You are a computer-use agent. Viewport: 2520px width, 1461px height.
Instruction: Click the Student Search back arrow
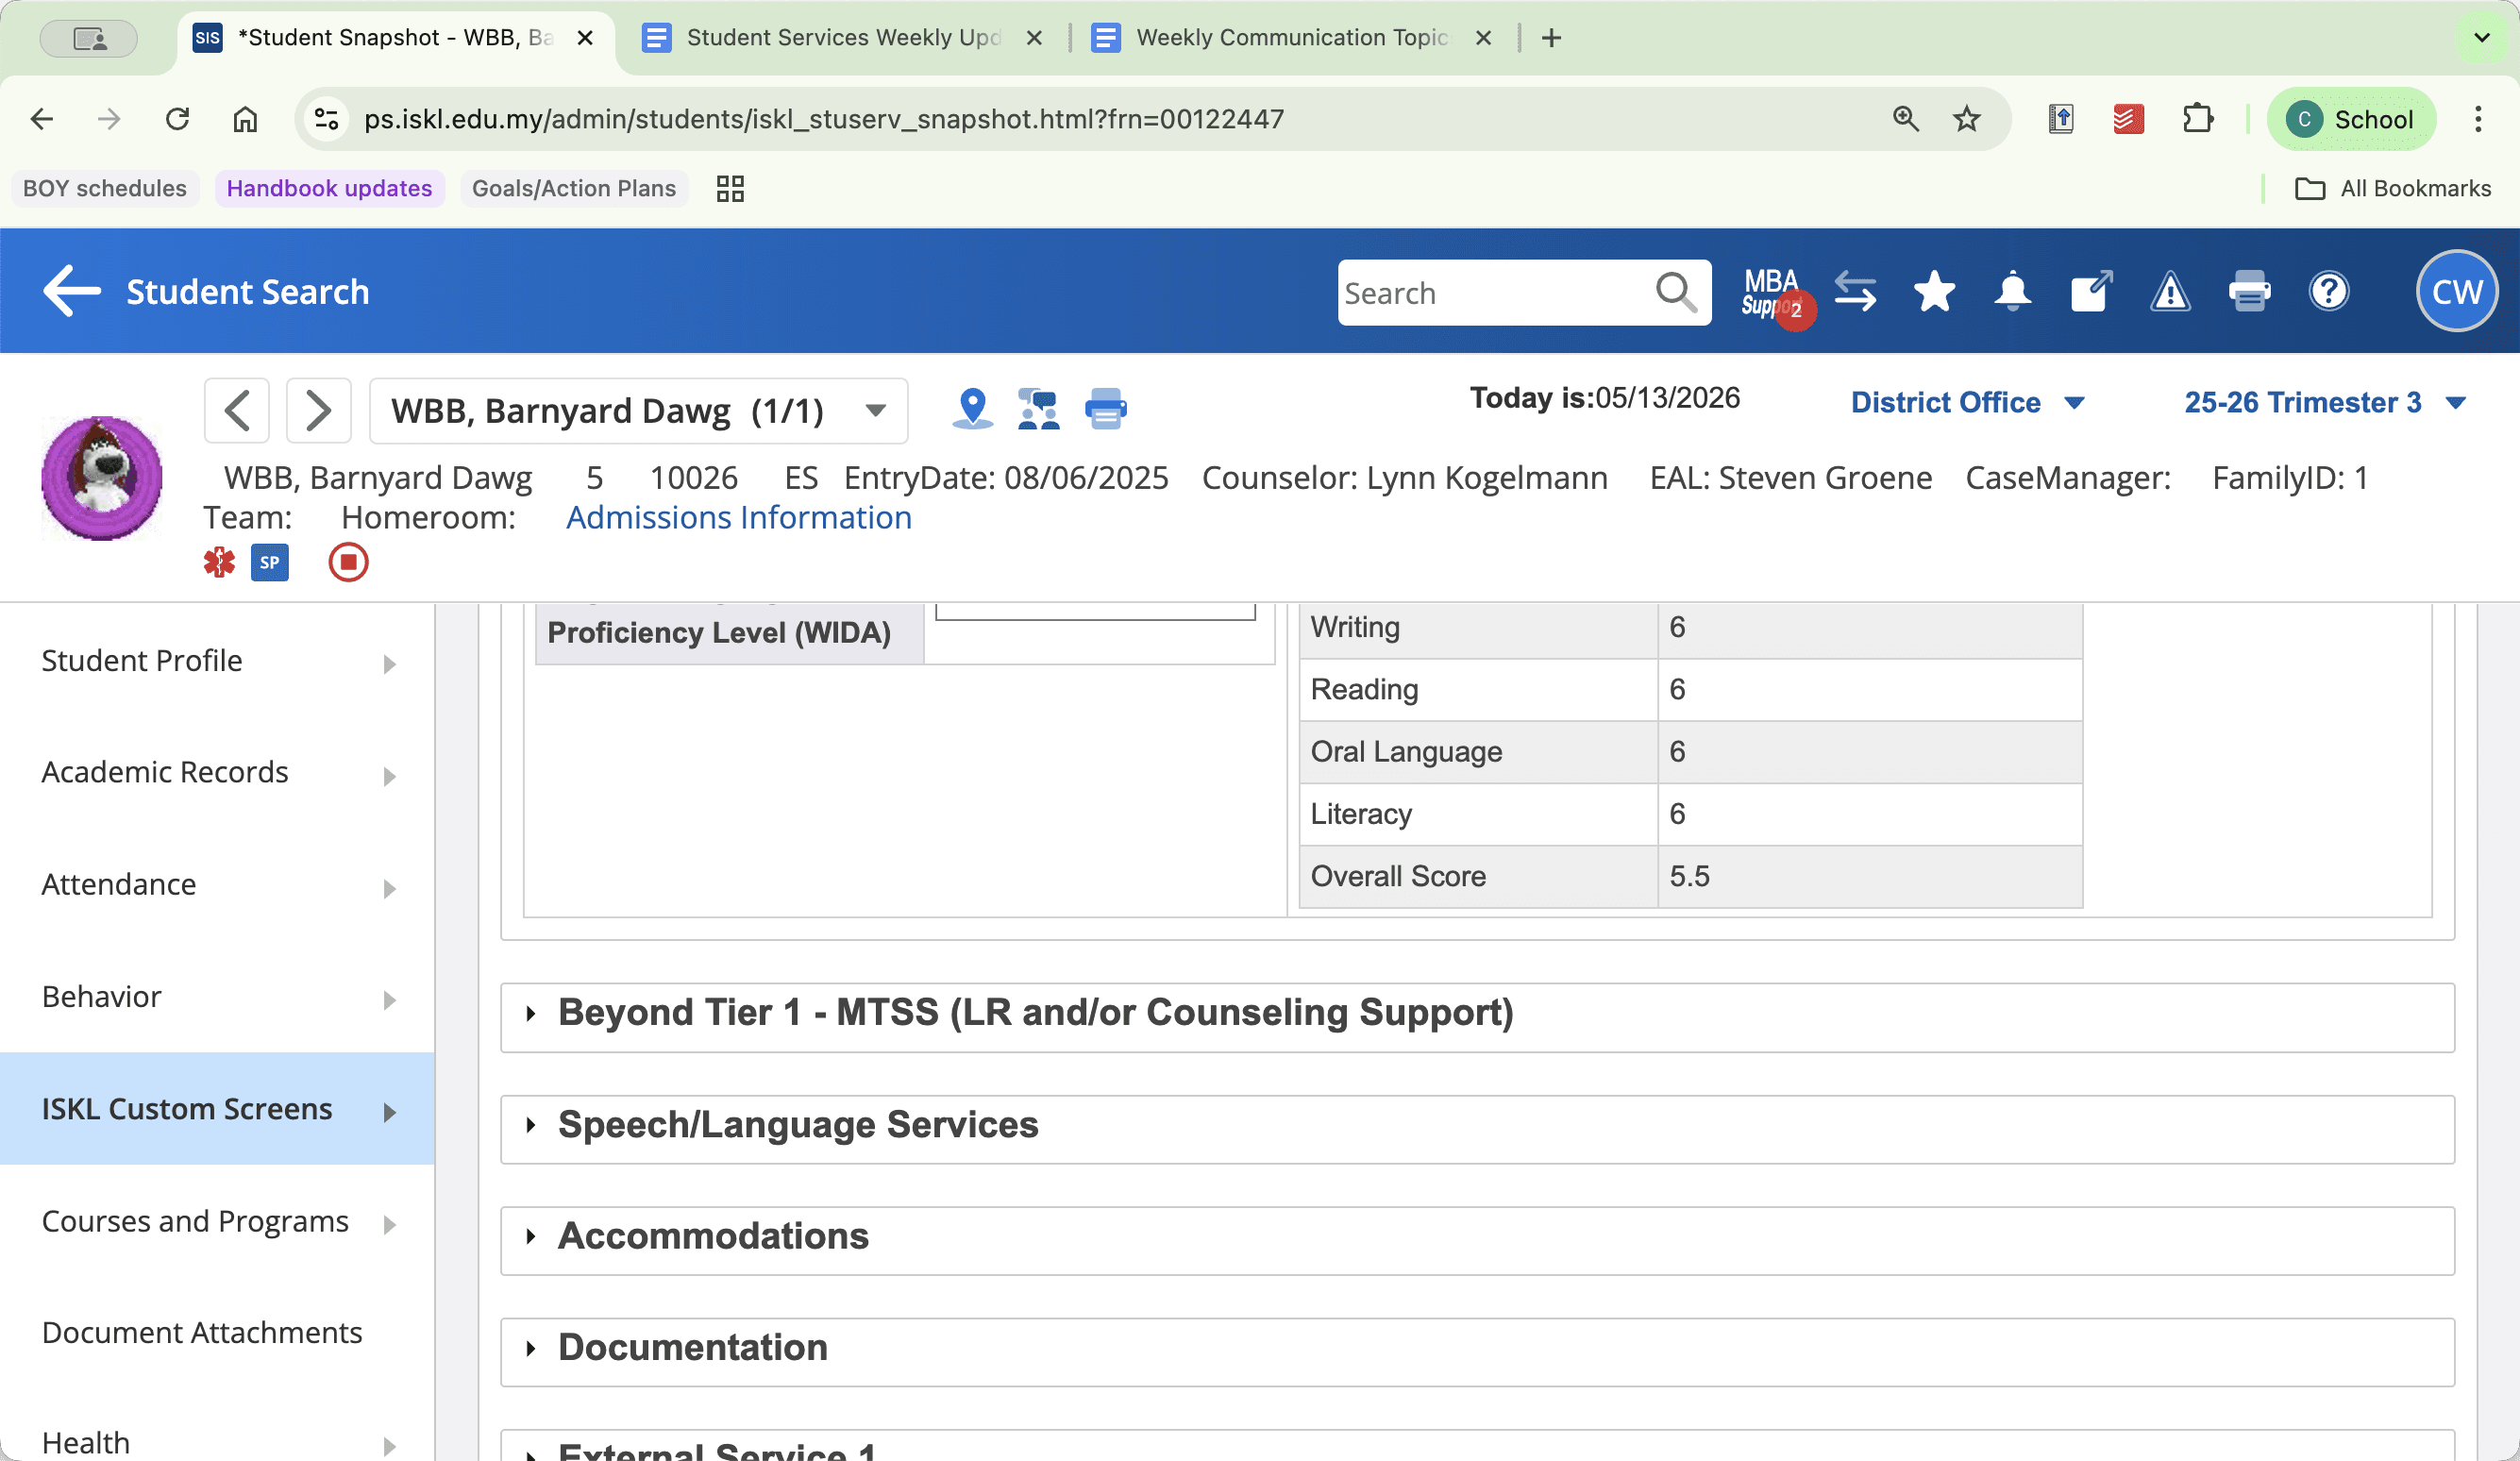(x=72, y=291)
